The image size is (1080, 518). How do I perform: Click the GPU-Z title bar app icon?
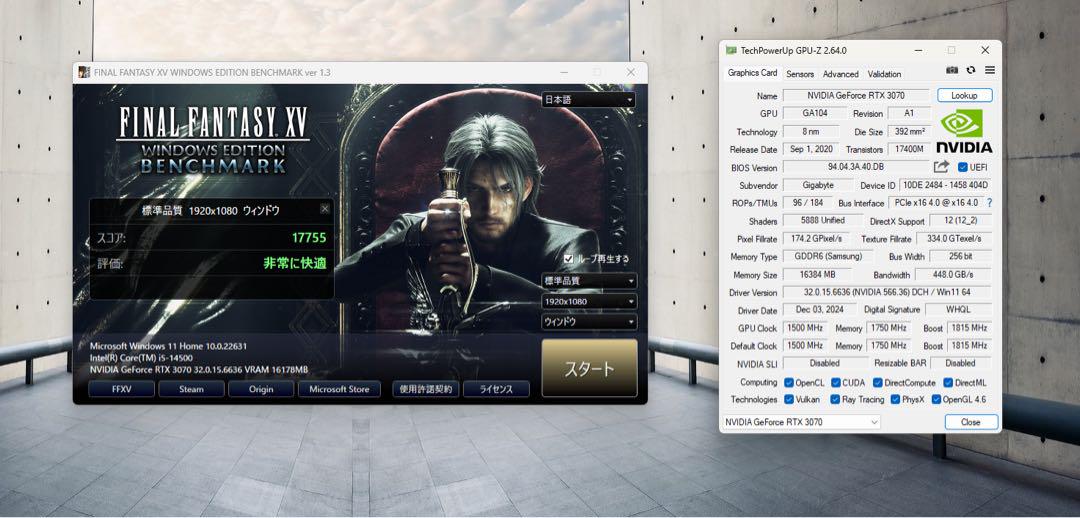click(x=731, y=50)
